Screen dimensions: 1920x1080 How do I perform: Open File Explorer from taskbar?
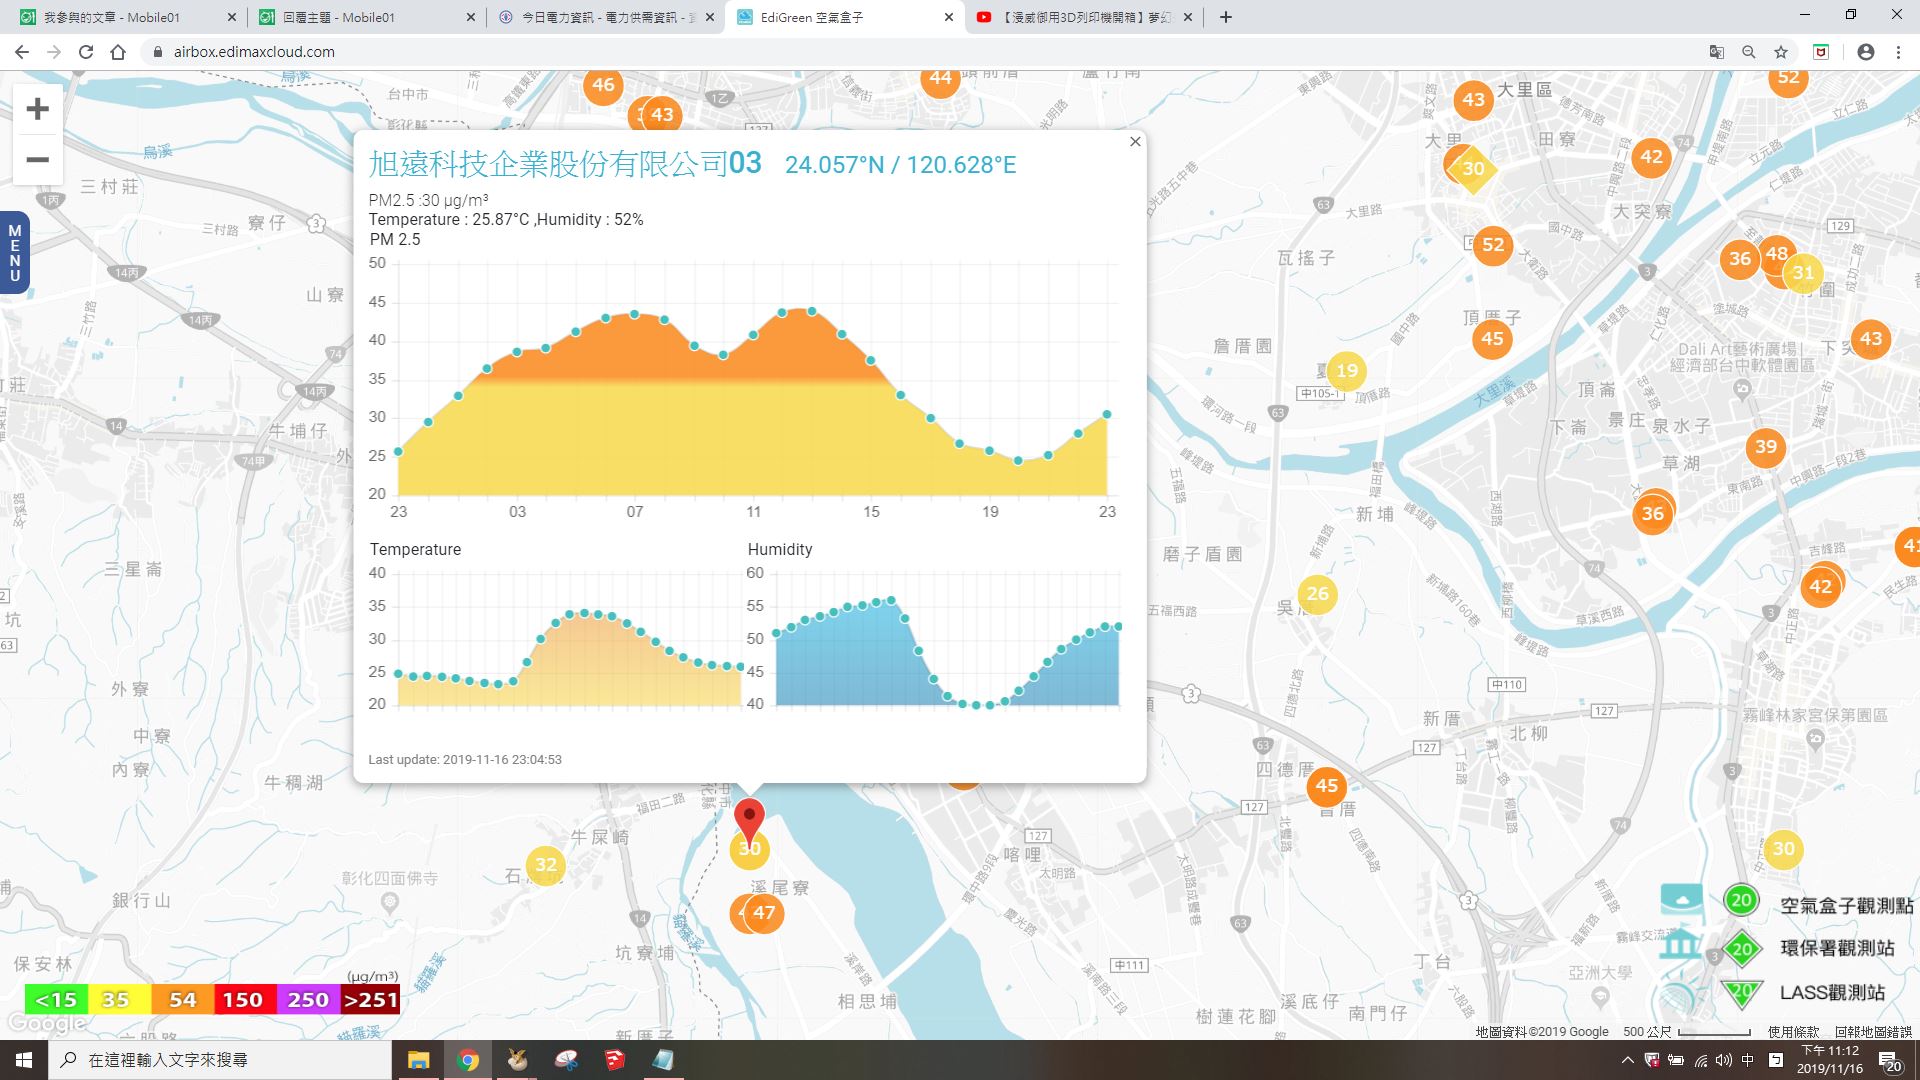pyautogui.click(x=418, y=1060)
